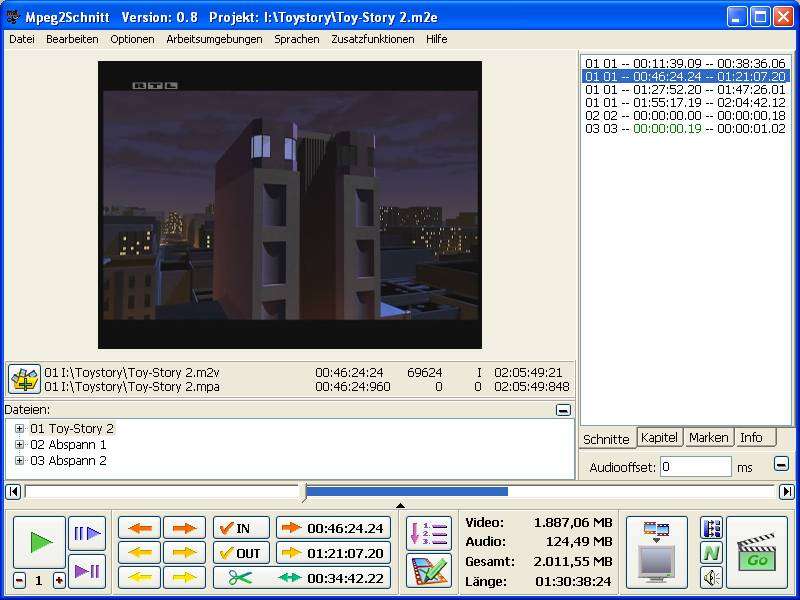
Task: Open the Hilfe menu
Action: click(436, 39)
